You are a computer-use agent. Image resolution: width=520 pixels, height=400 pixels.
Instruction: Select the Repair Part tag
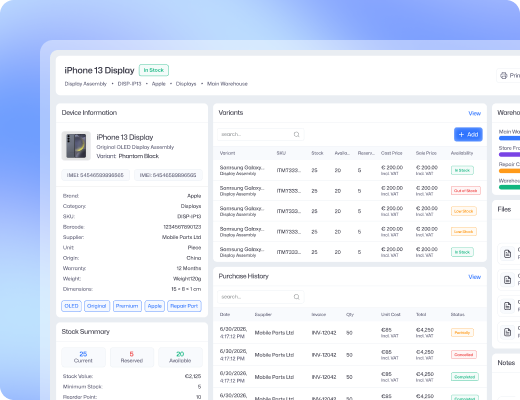coord(184,306)
